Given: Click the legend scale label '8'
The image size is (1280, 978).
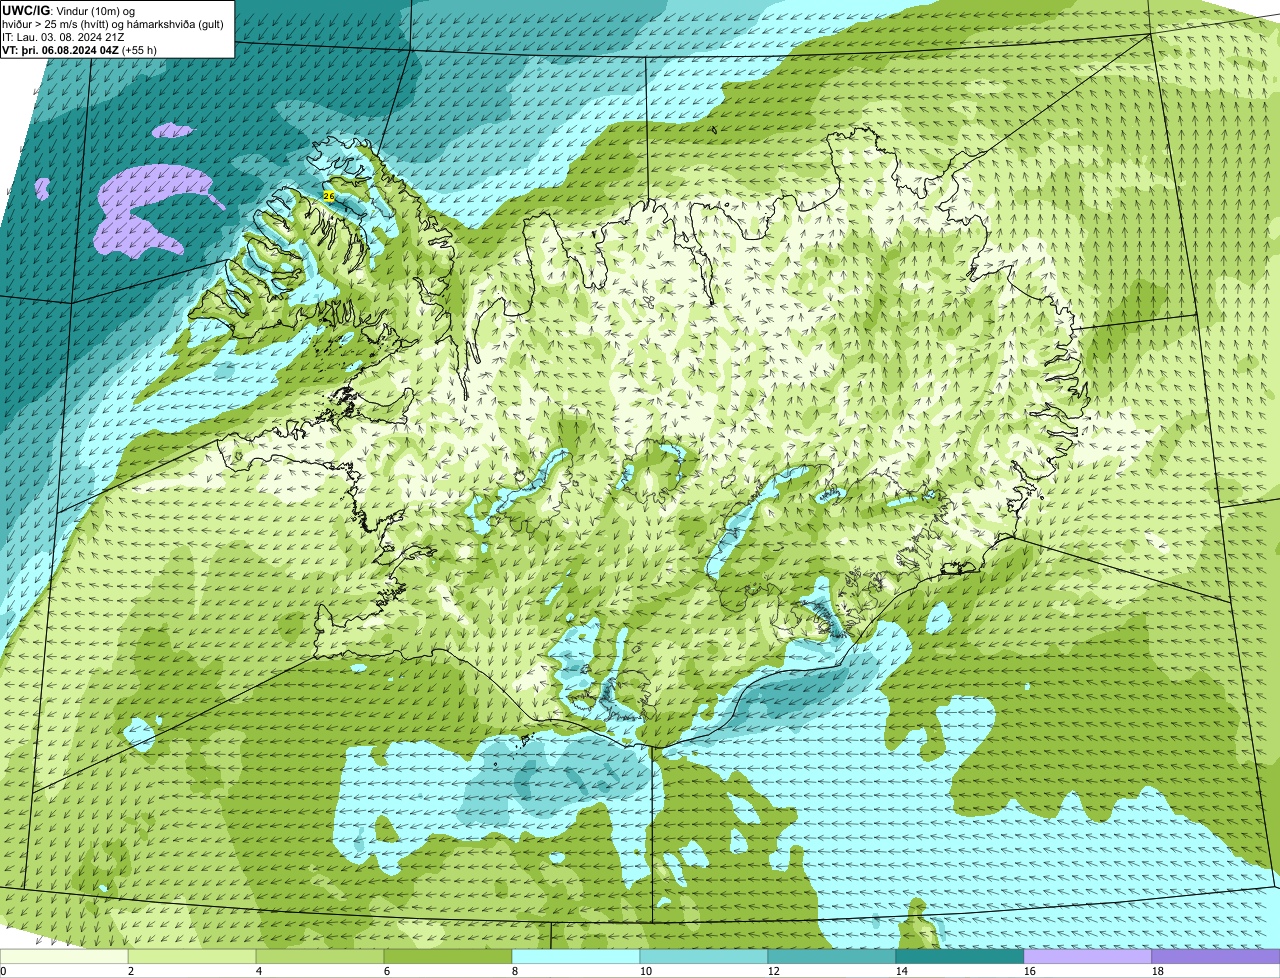Looking at the screenshot, I should (x=515, y=971).
